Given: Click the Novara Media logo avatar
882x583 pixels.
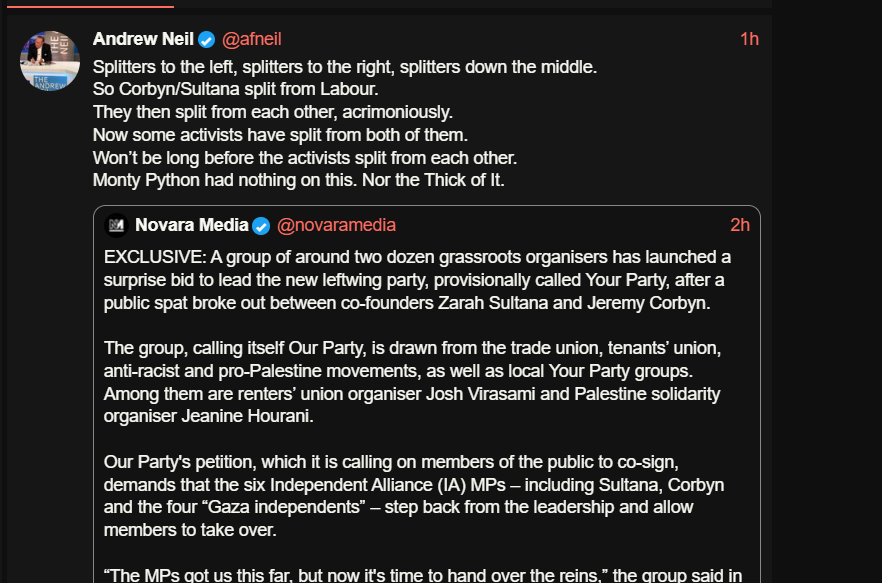Looking at the screenshot, I should click(x=116, y=225).
